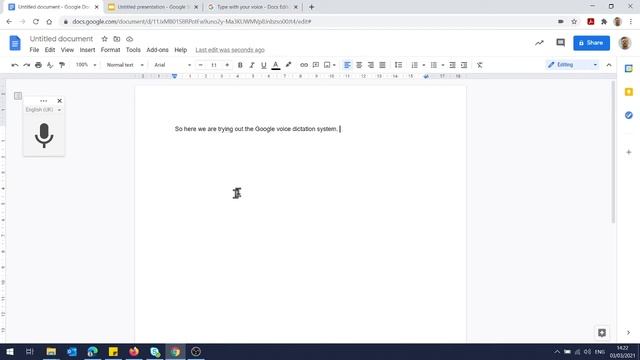Increase font size with plus button
Viewport: 640px width, 360px height.
click(227, 65)
